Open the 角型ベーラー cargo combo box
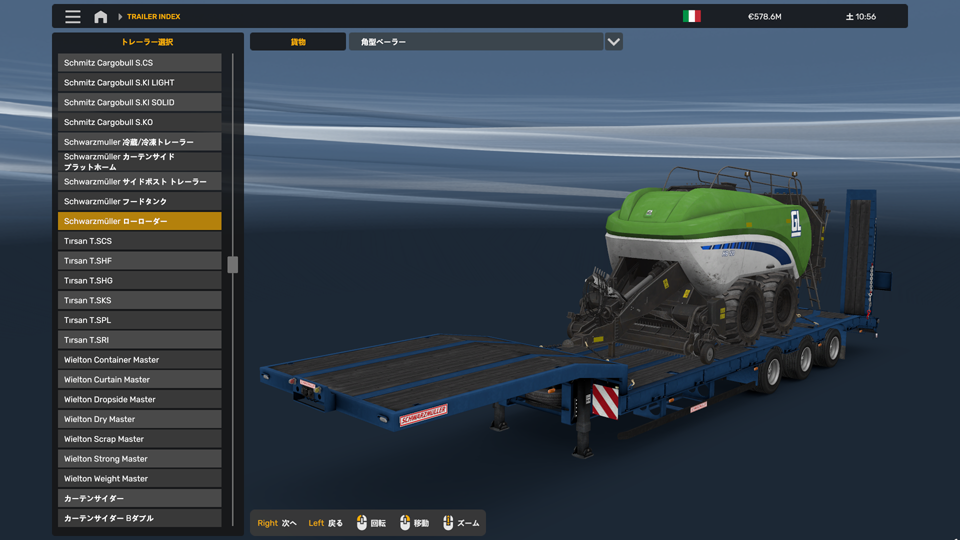The height and width of the screenshot is (540, 960). click(x=475, y=42)
